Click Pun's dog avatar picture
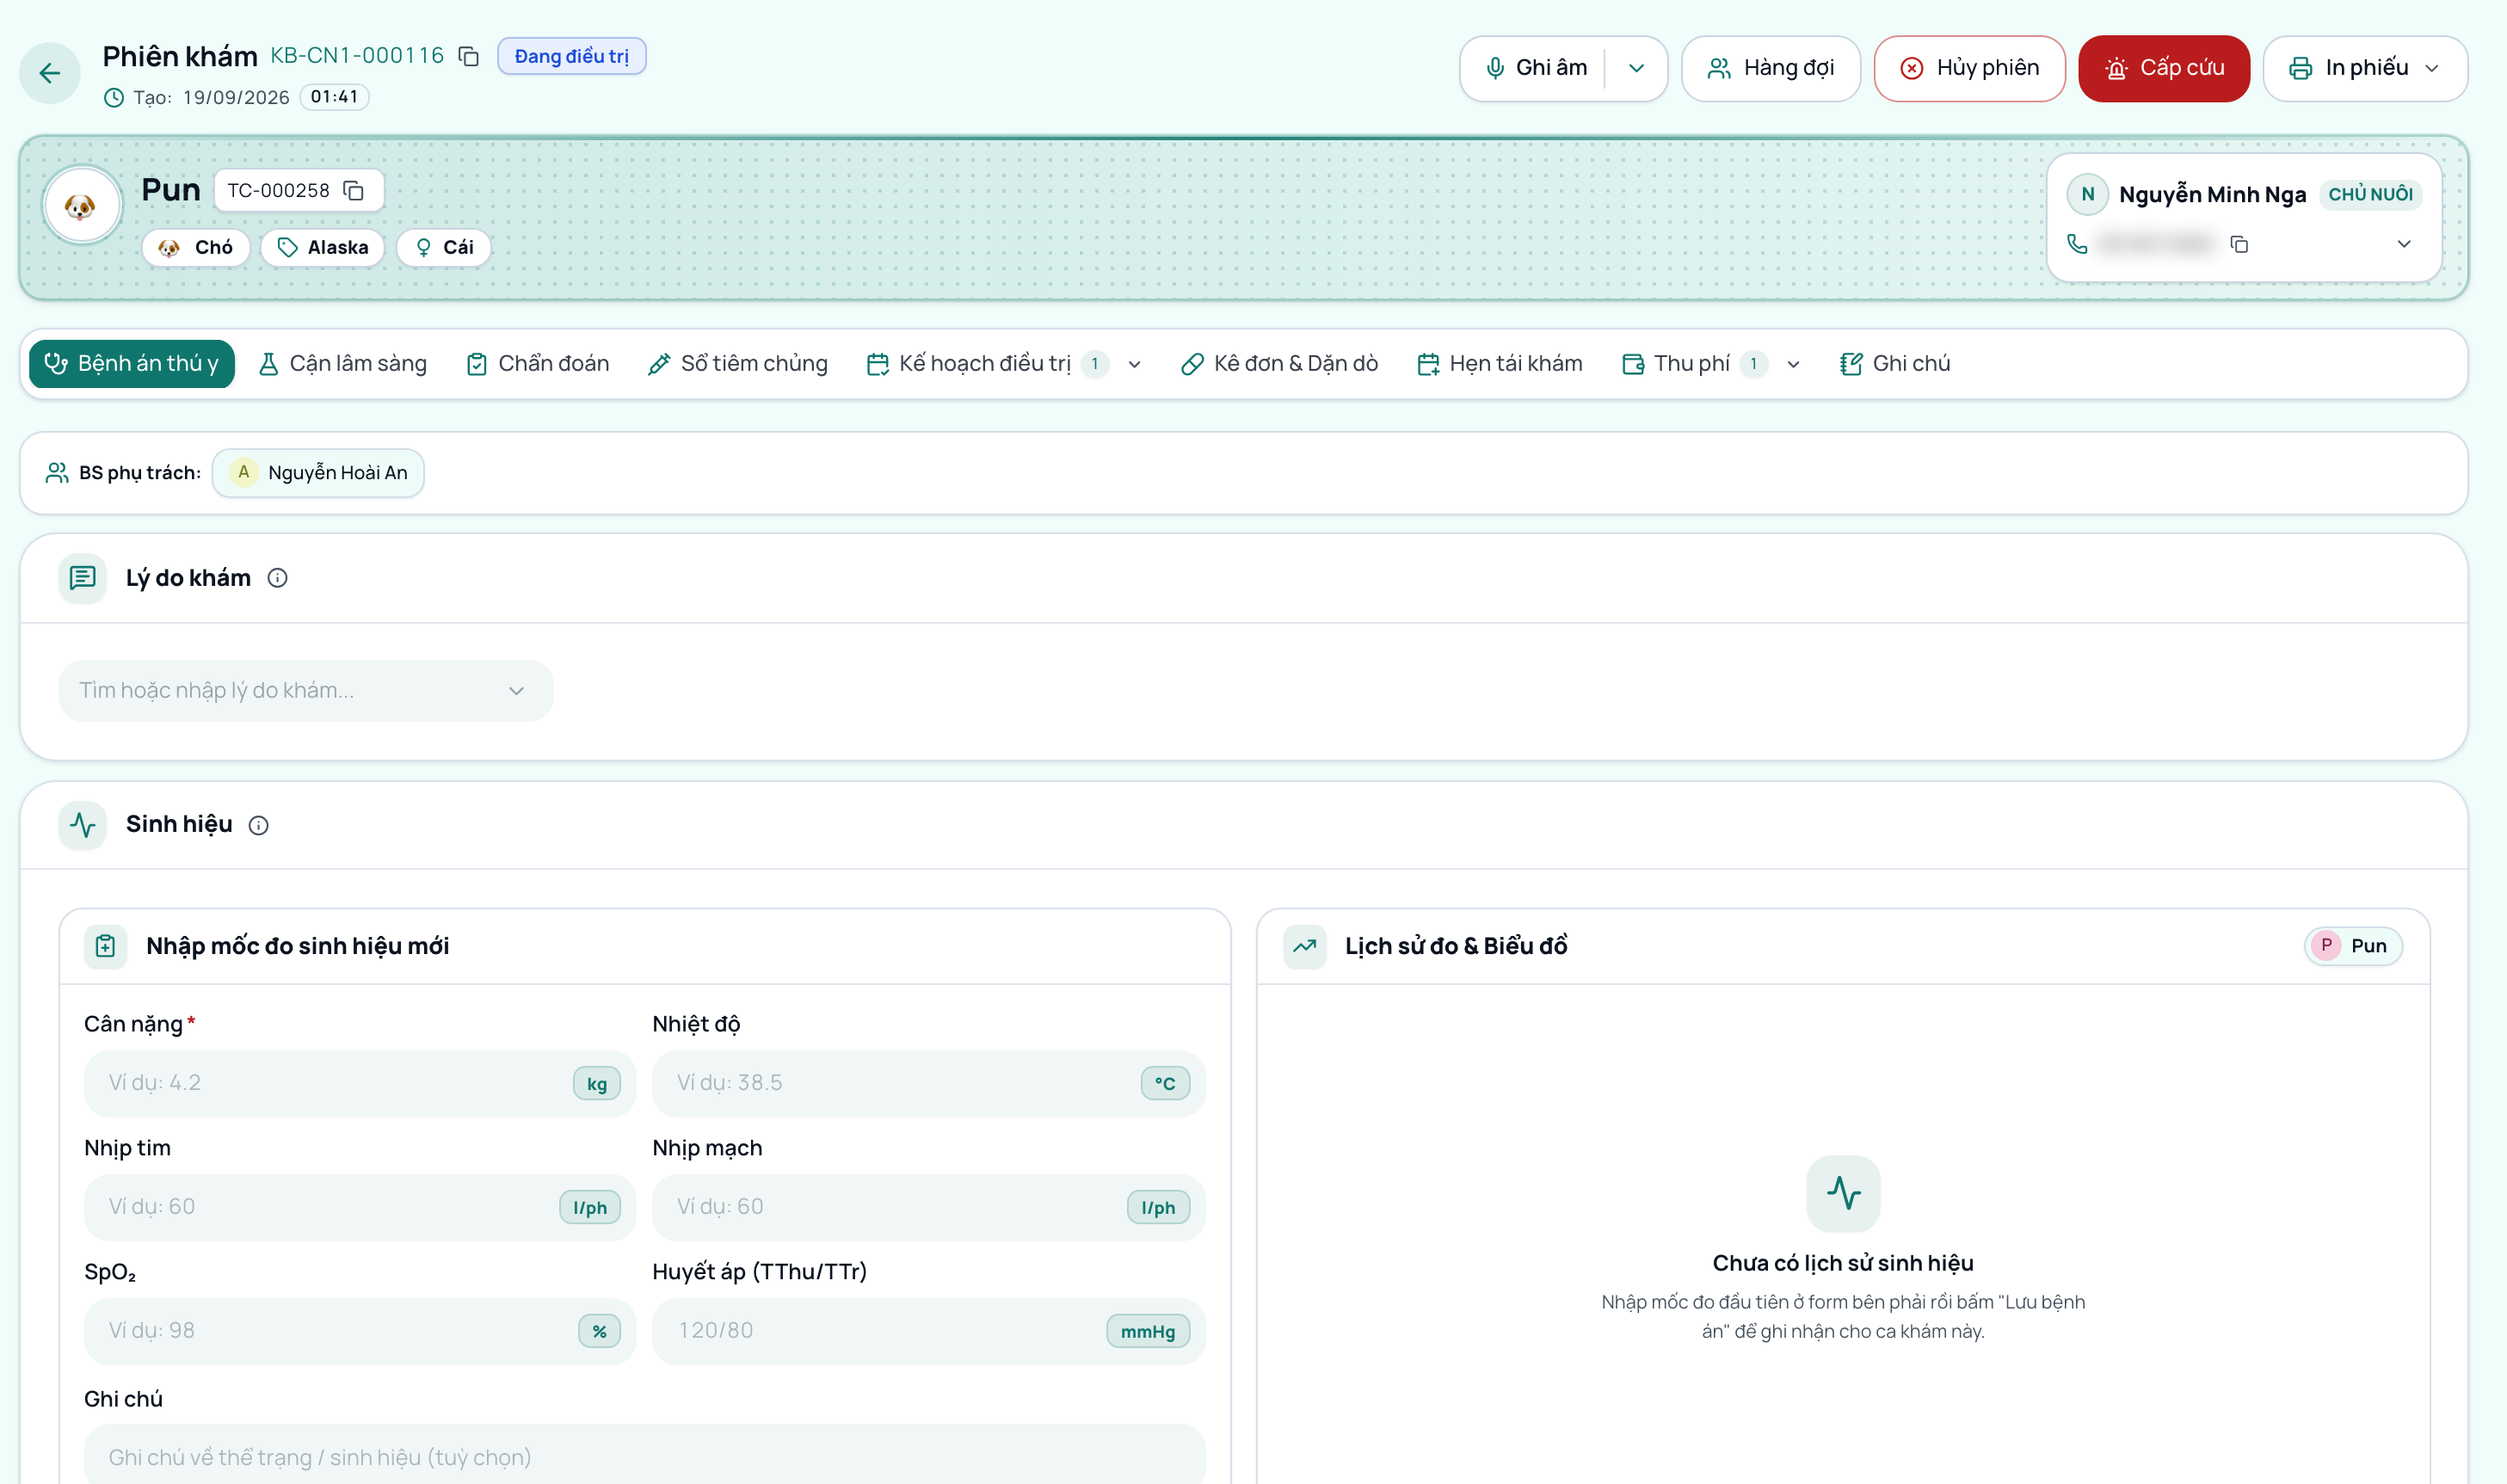Screen dimensions: 2507x1484 [x=82, y=205]
